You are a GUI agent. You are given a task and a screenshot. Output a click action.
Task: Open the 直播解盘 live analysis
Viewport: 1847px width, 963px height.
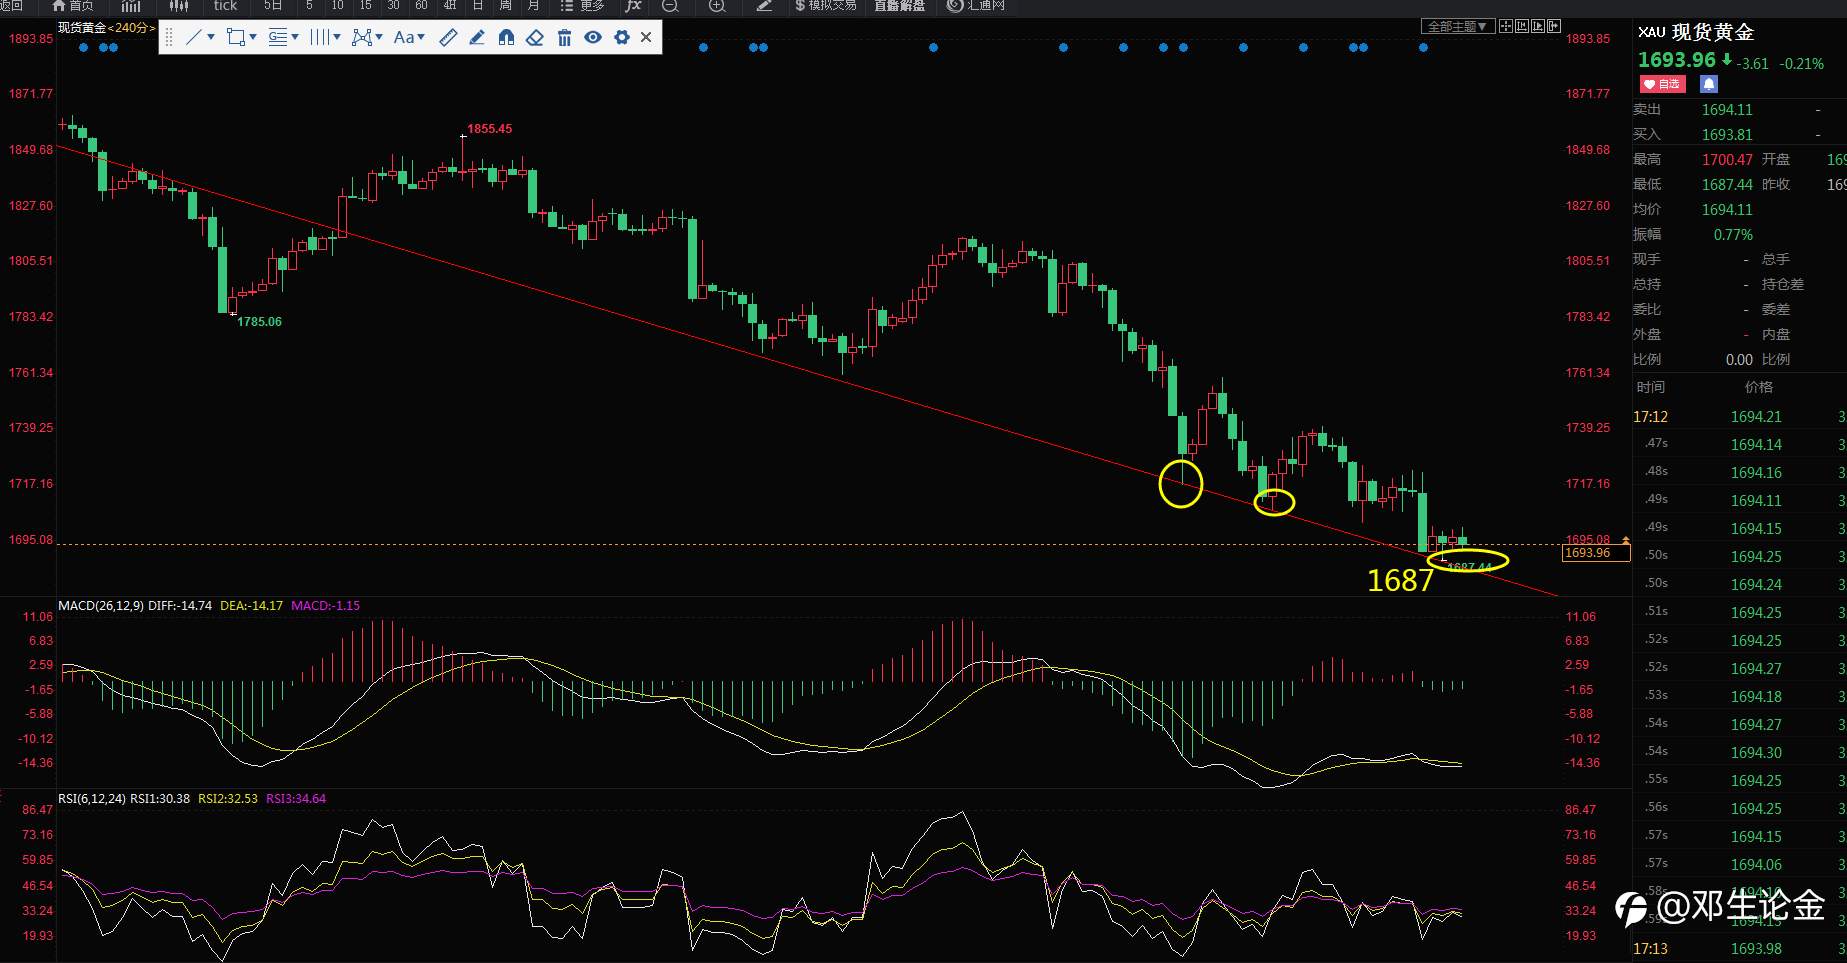[x=899, y=5]
